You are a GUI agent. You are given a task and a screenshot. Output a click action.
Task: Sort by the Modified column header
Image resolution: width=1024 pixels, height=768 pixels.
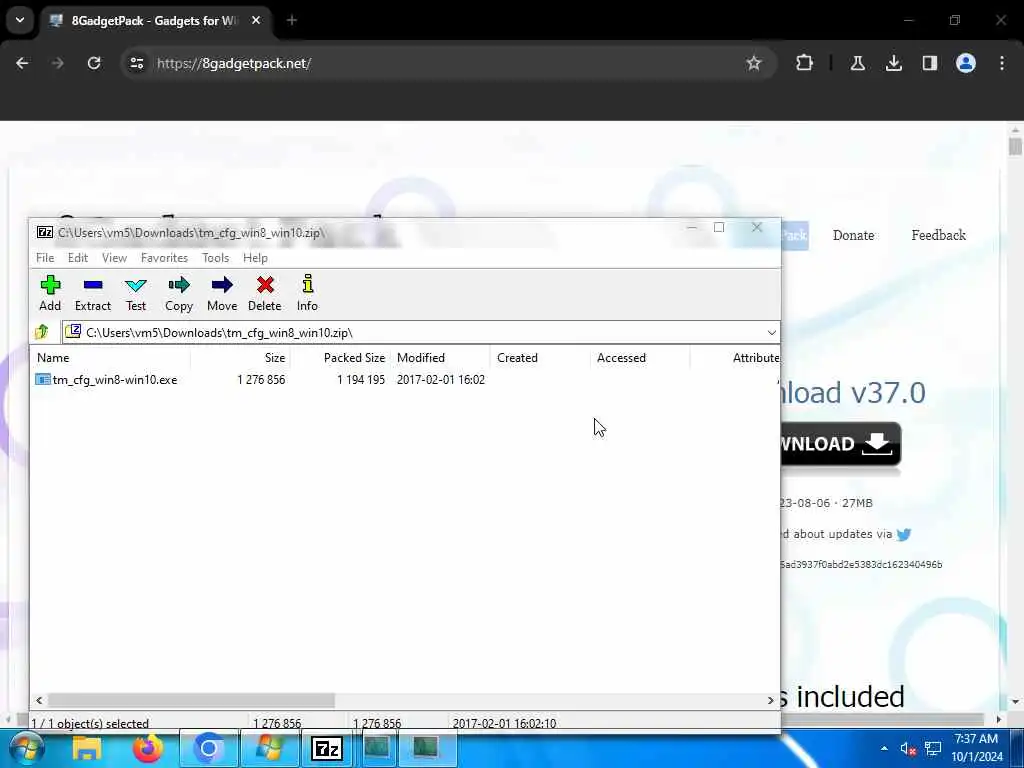(x=440, y=358)
